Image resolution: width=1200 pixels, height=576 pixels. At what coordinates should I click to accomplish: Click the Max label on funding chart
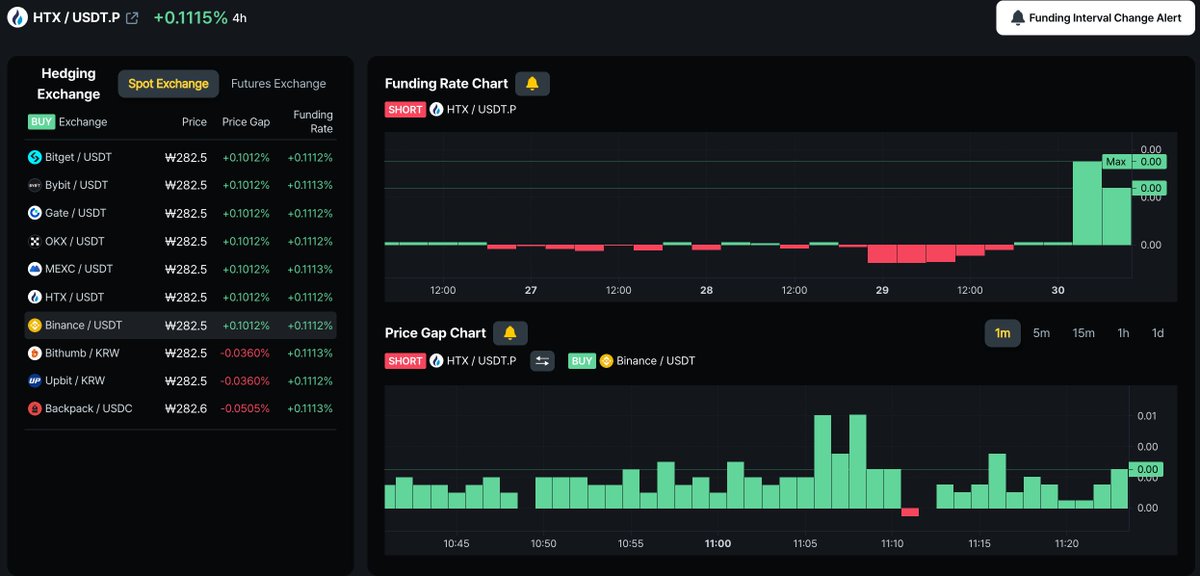coord(1116,161)
